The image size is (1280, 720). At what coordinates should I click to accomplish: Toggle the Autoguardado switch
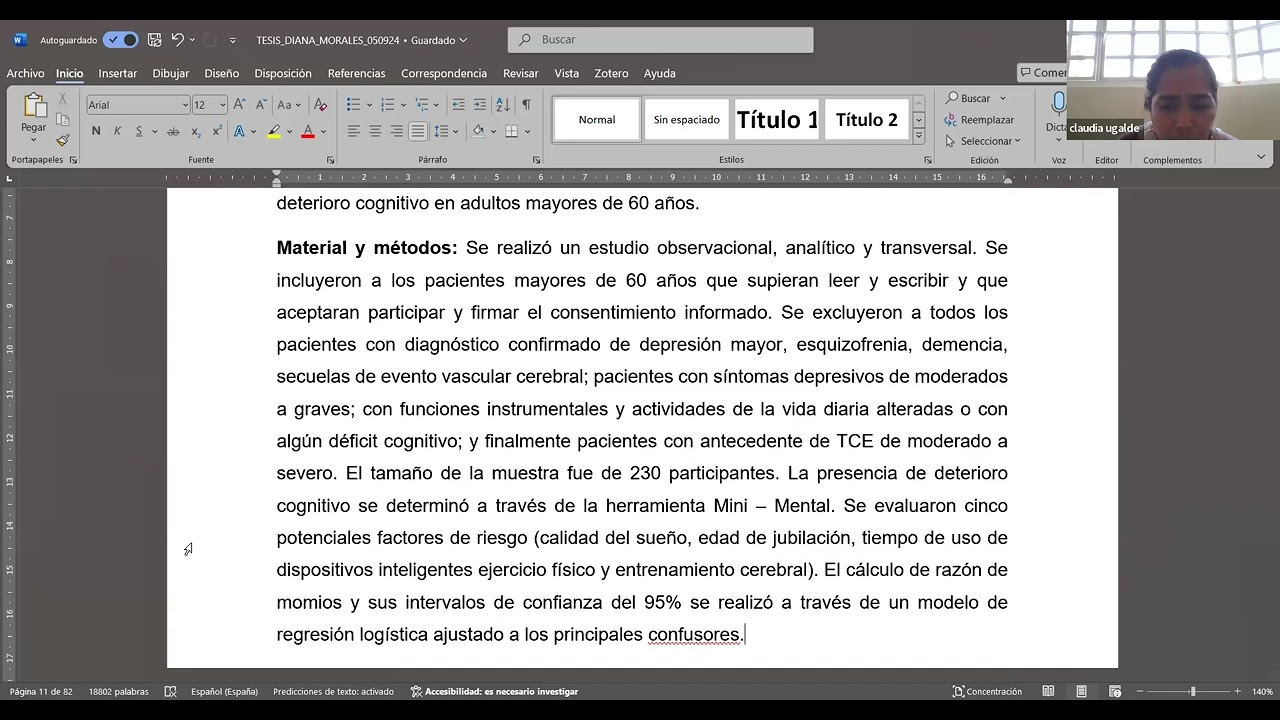click(x=121, y=40)
